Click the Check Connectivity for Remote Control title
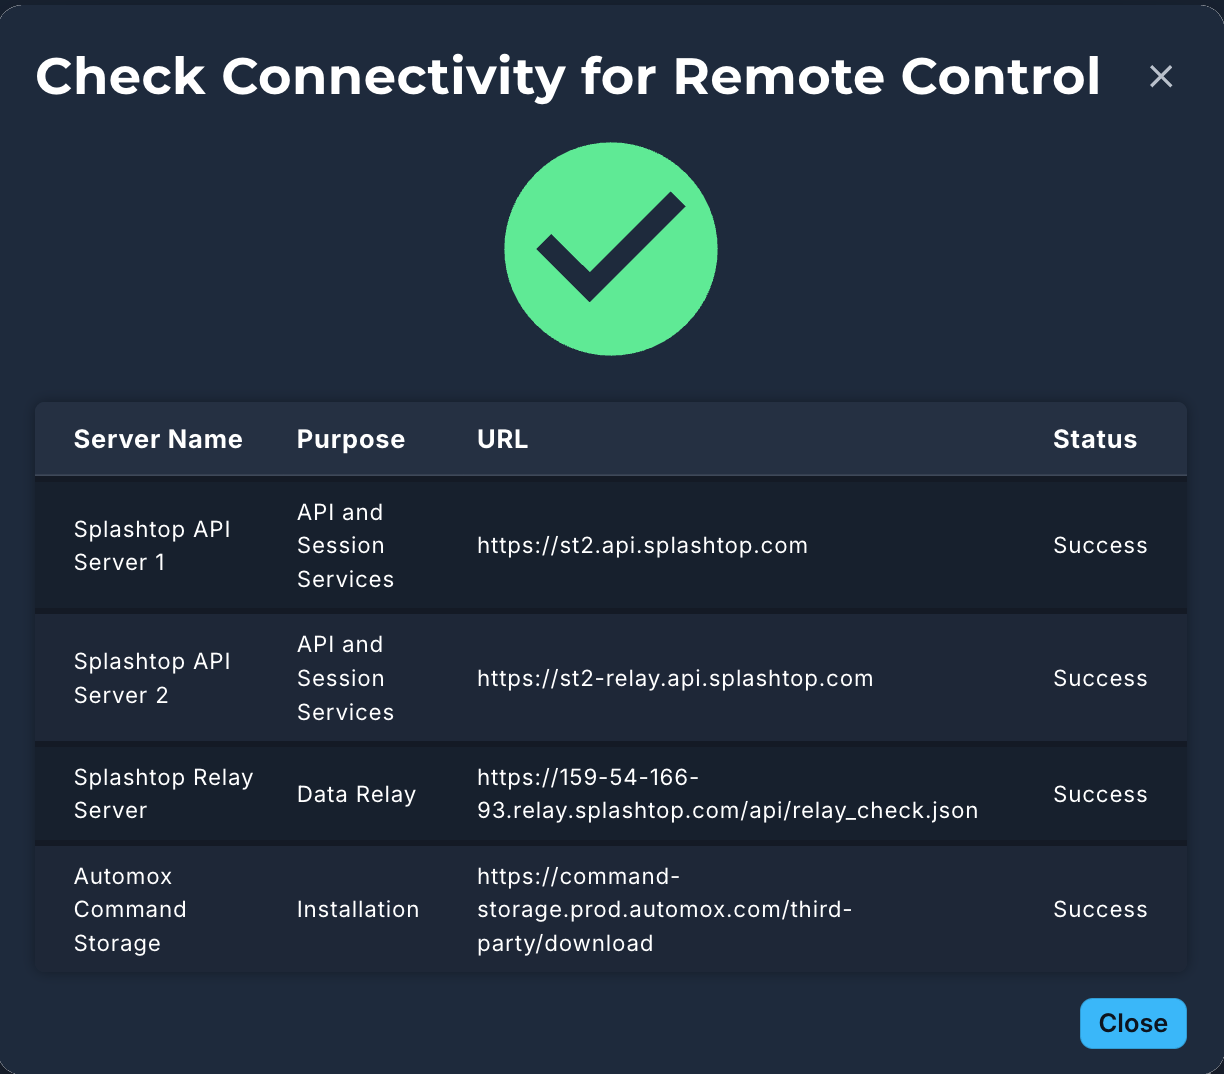Viewport: 1224px width, 1074px height. click(x=568, y=77)
